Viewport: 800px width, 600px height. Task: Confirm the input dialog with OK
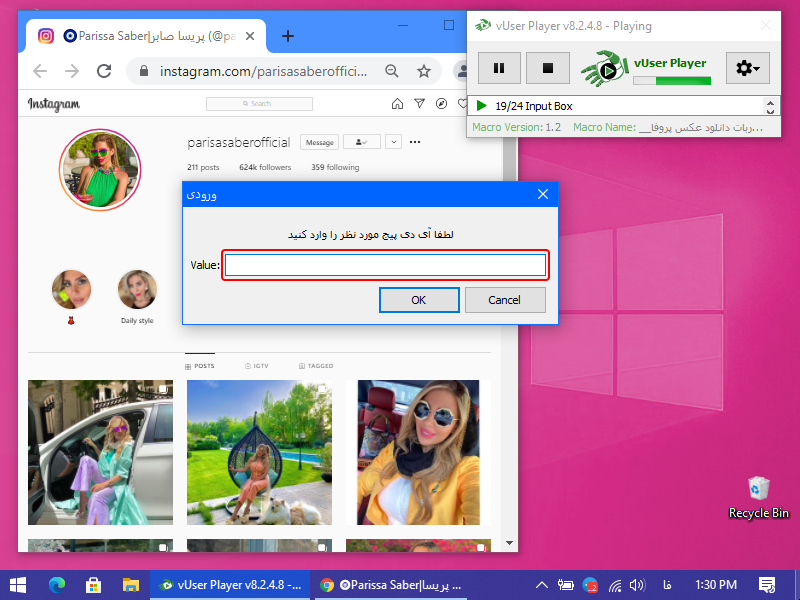pos(419,300)
